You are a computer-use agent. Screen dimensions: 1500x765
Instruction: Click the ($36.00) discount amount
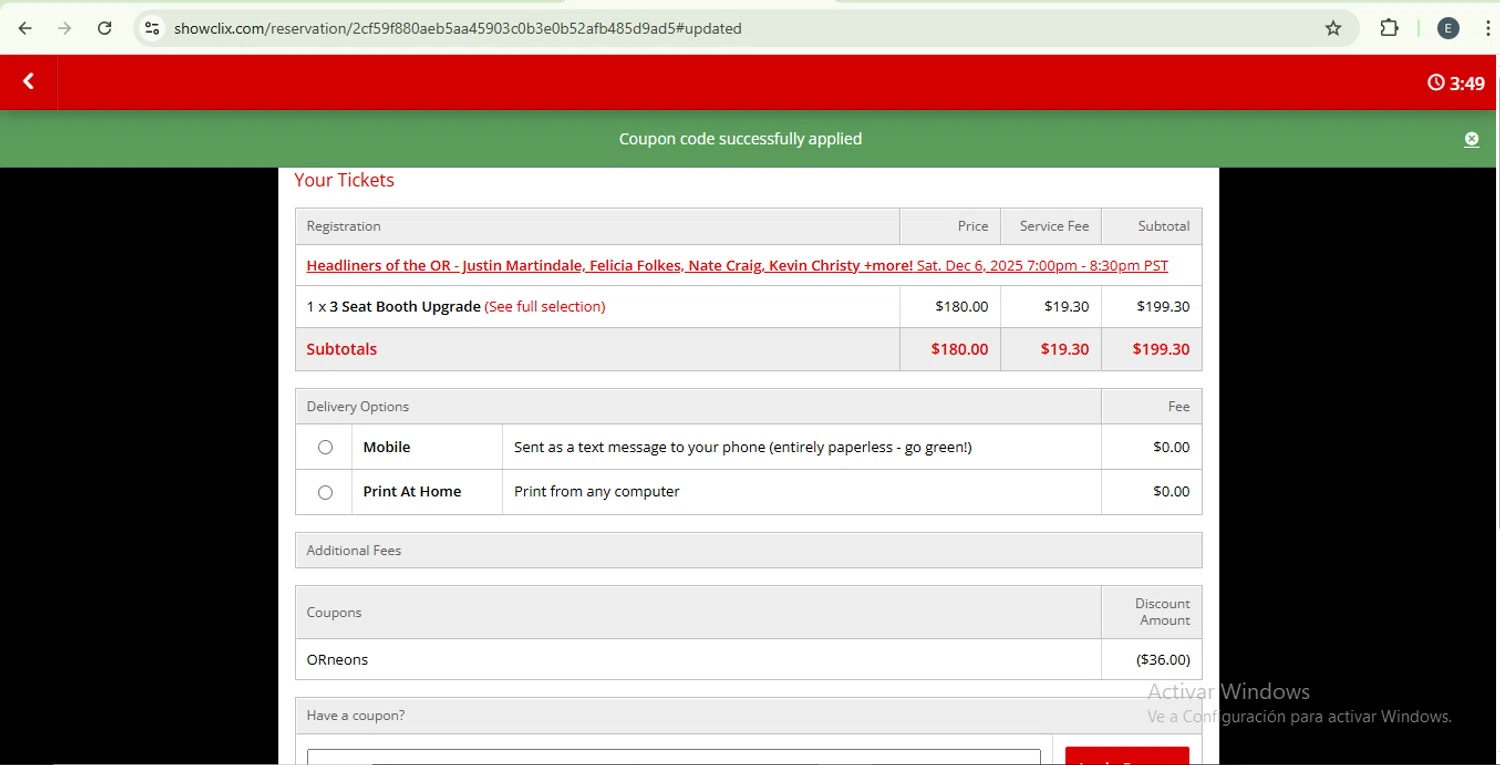1163,660
